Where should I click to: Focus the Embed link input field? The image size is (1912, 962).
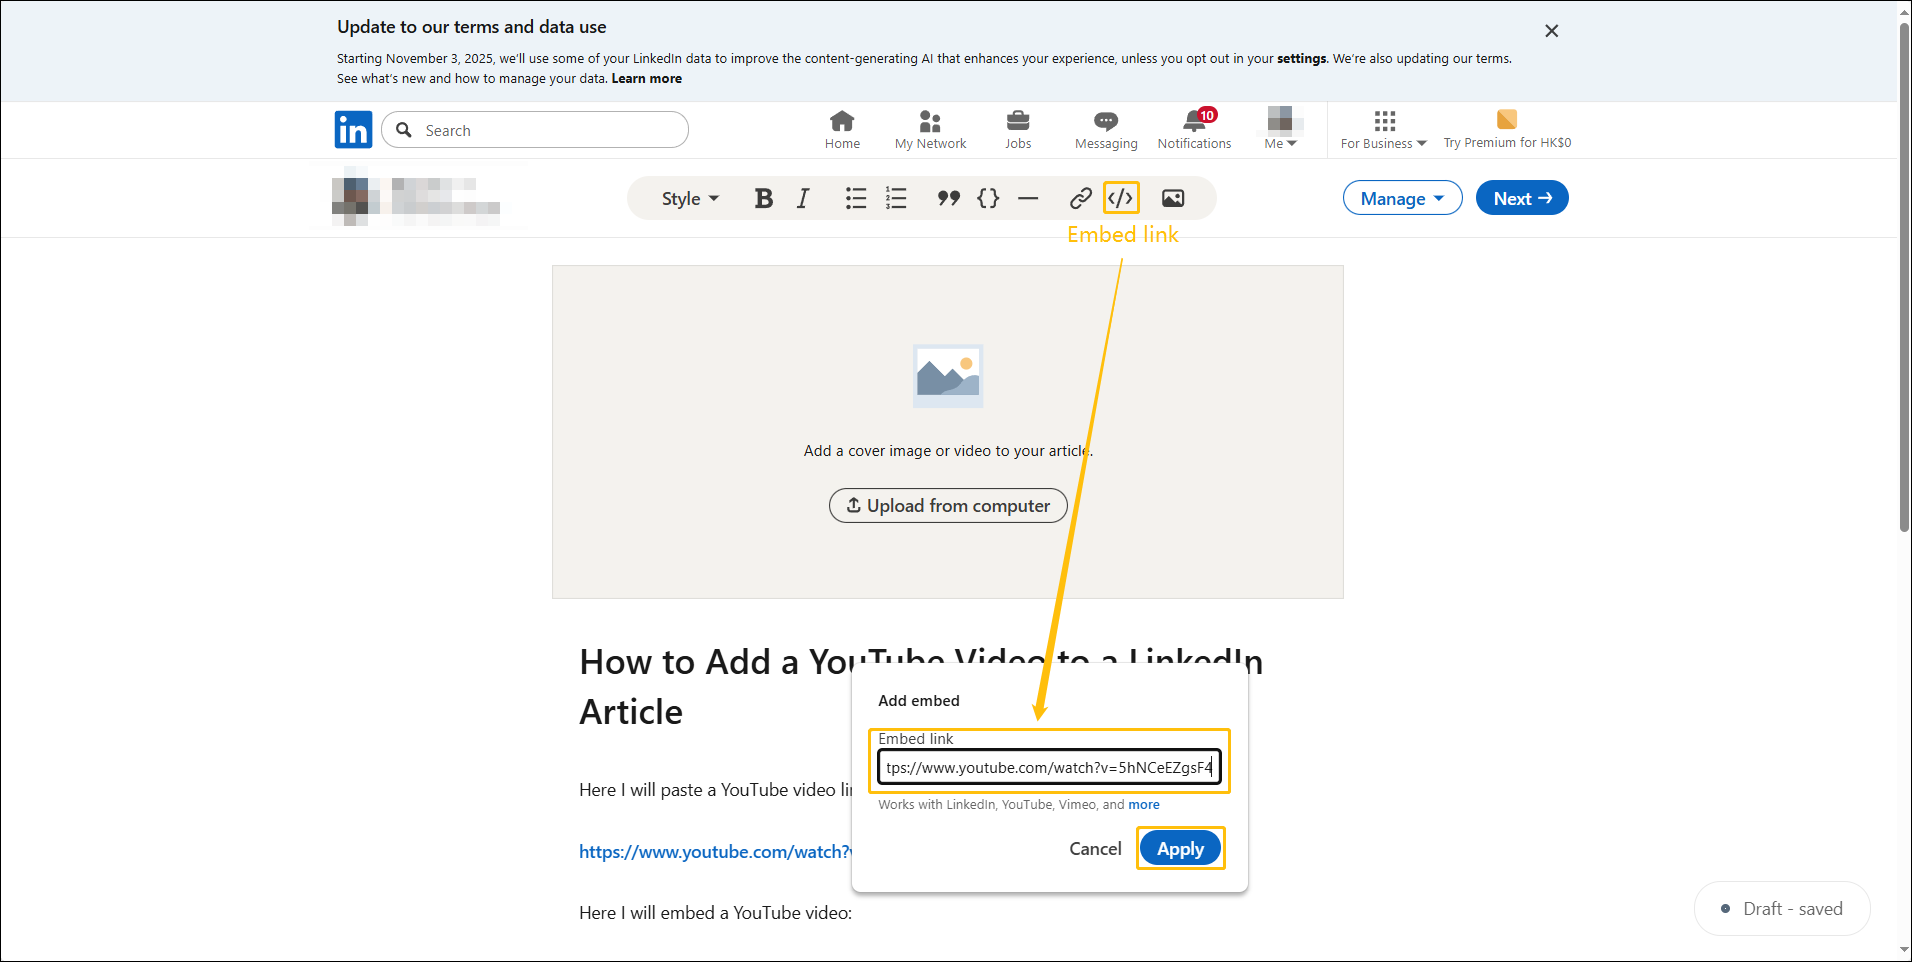click(x=1049, y=768)
